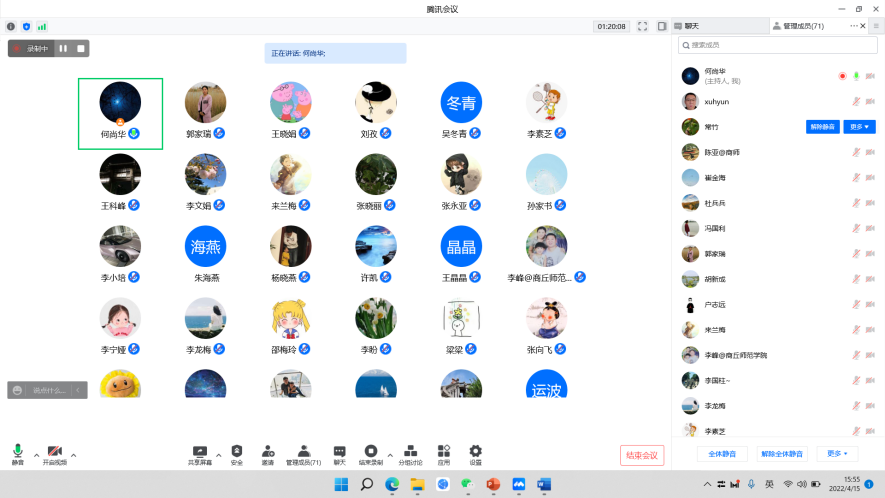The height and width of the screenshot is (498, 885).
Task: Select the 管理成员(71) tab
Action: (803, 25)
